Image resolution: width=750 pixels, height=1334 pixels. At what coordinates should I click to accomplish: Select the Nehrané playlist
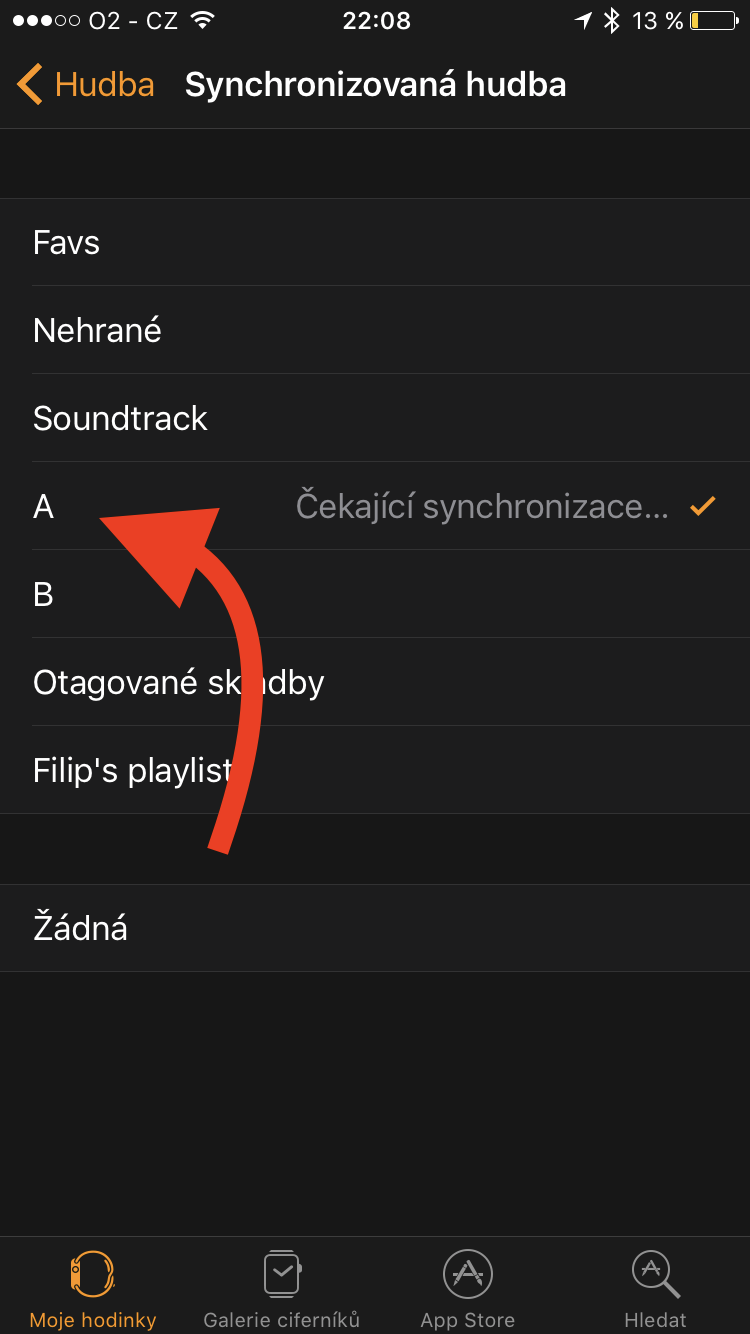point(97,331)
